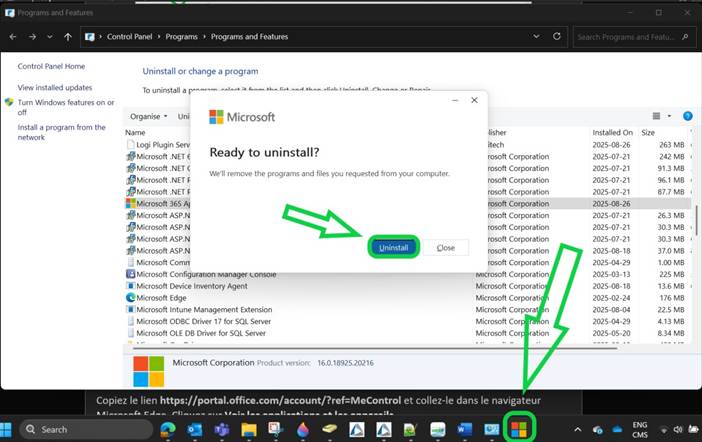Click the OneDrive cloud tray icon
Image resolution: width=702 pixels, height=442 pixels.
coord(617,429)
